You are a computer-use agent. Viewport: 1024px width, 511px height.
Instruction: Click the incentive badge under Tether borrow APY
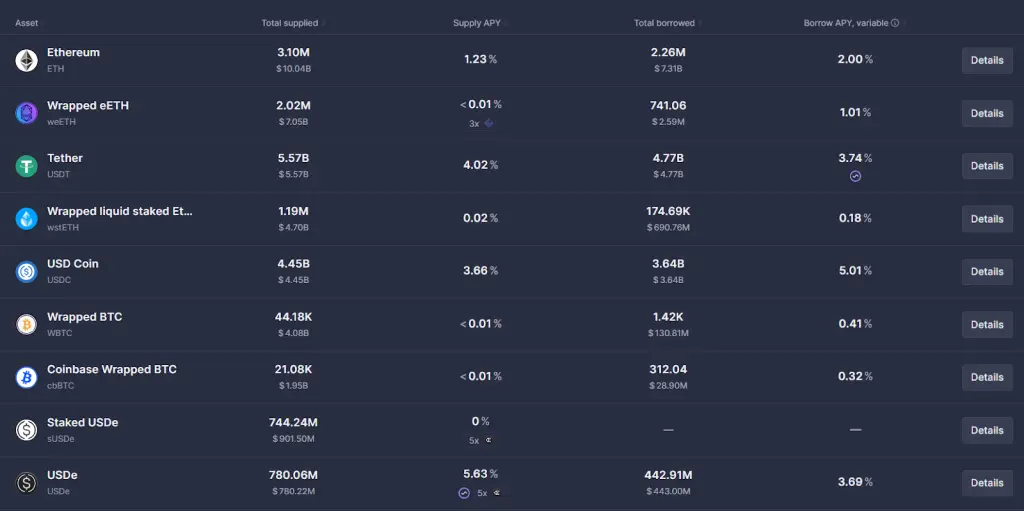point(855,176)
